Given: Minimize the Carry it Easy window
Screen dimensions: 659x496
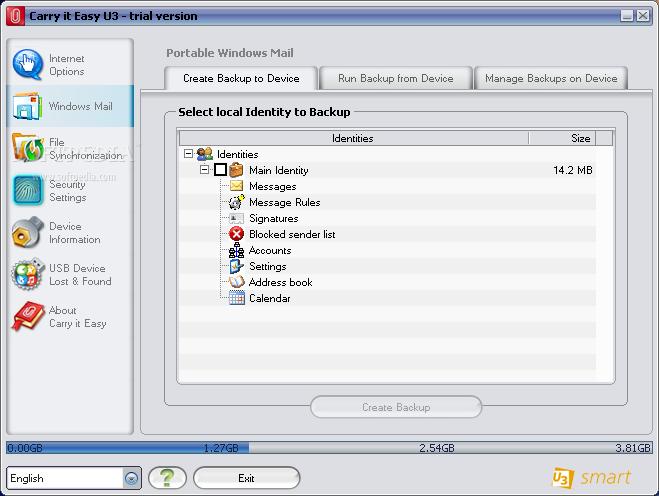Looking at the screenshot, I should 627,16.
